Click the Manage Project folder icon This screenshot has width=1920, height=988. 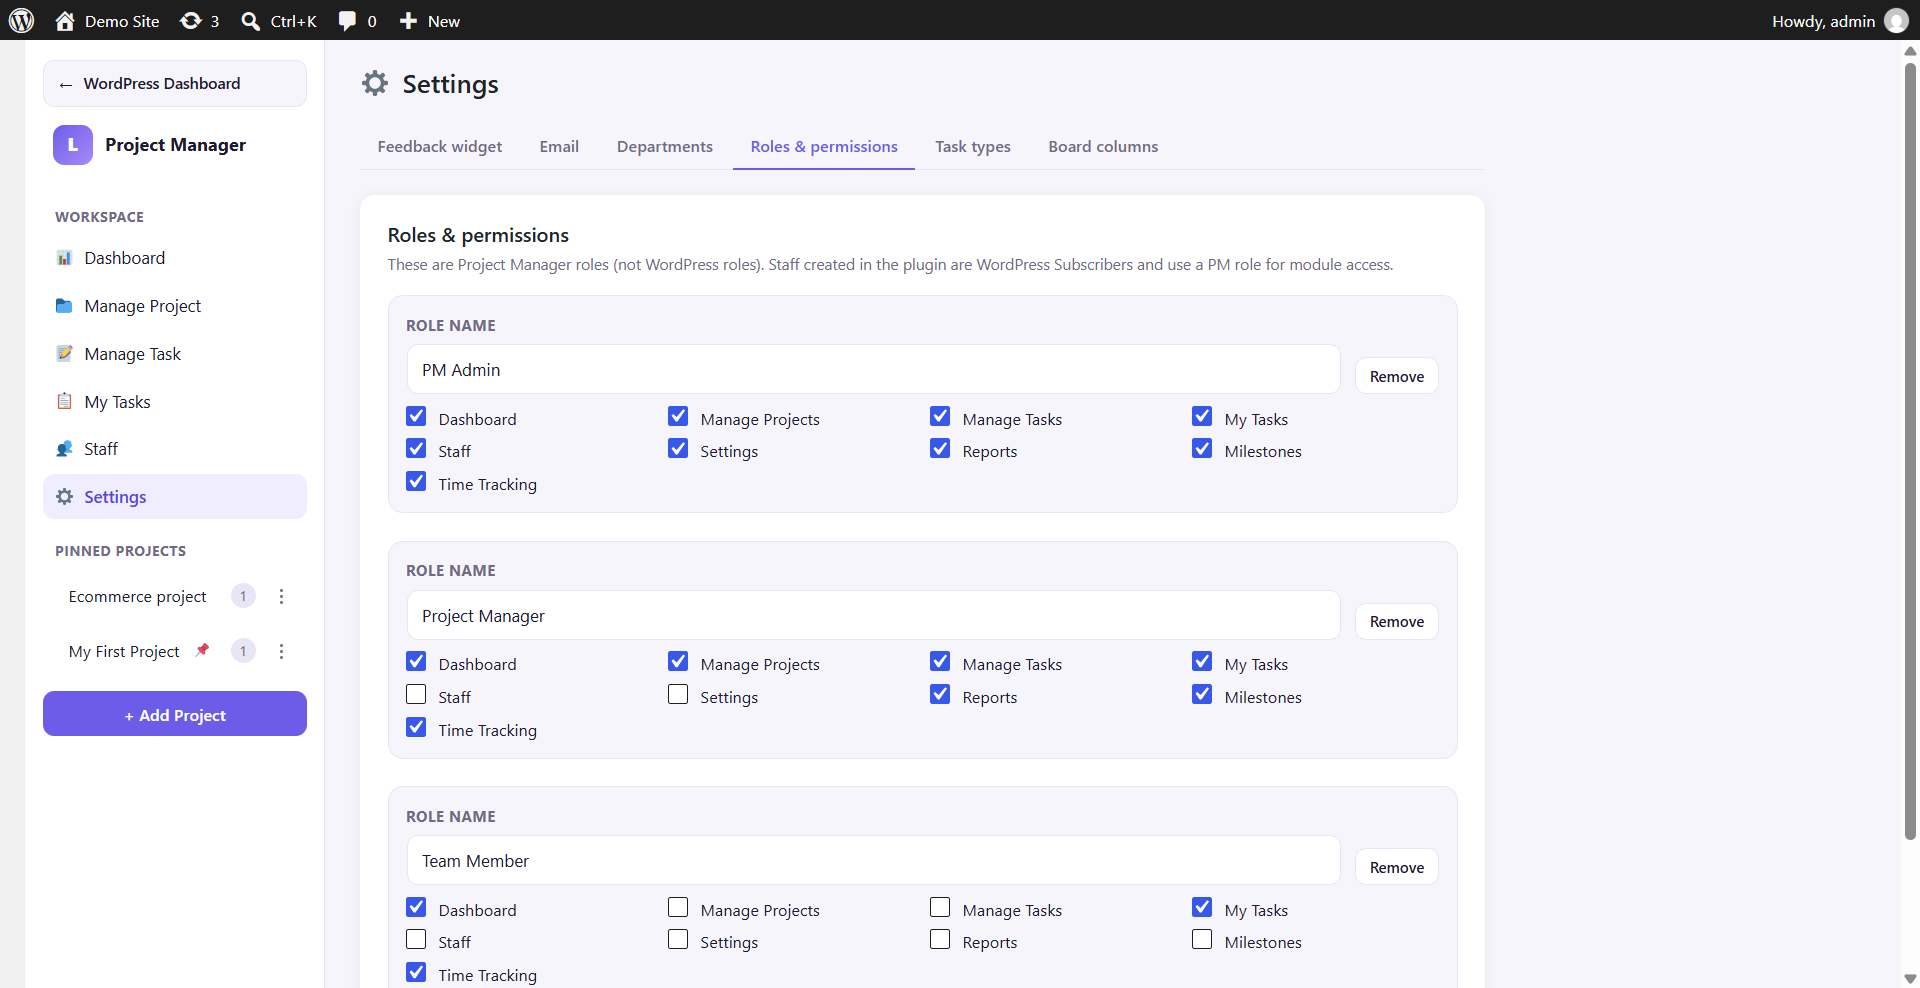point(64,306)
